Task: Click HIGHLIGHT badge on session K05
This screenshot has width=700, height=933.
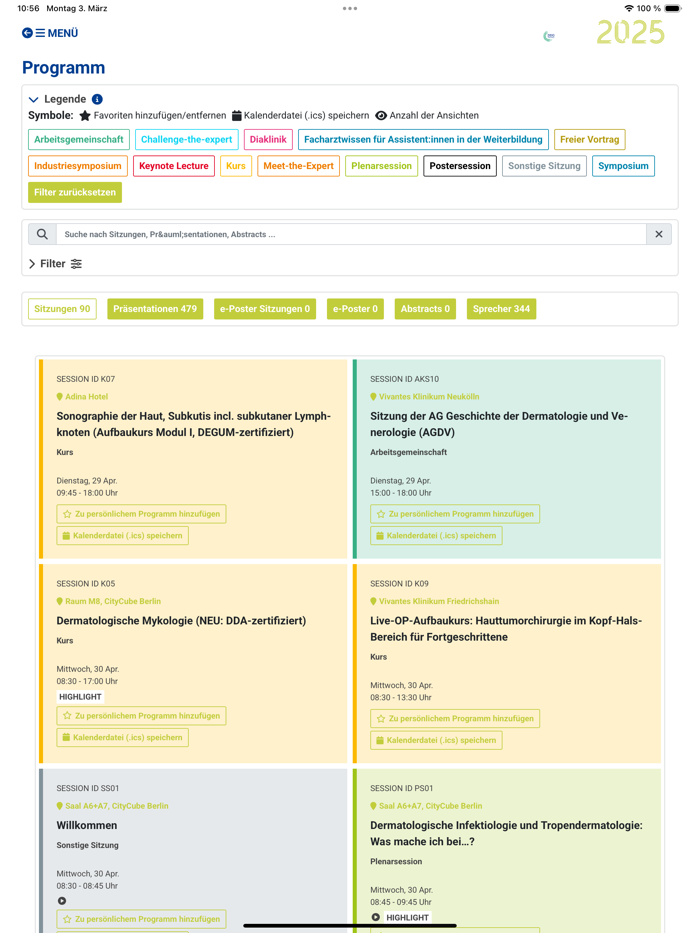Action: tap(80, 697)
